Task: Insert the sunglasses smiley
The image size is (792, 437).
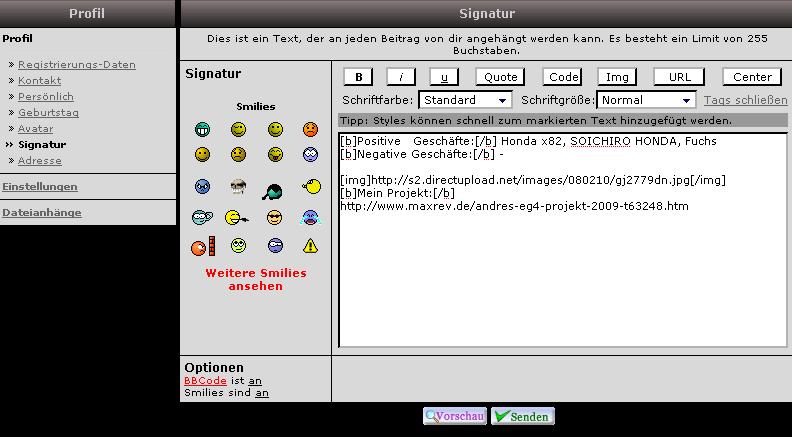Action: point(275,217)
